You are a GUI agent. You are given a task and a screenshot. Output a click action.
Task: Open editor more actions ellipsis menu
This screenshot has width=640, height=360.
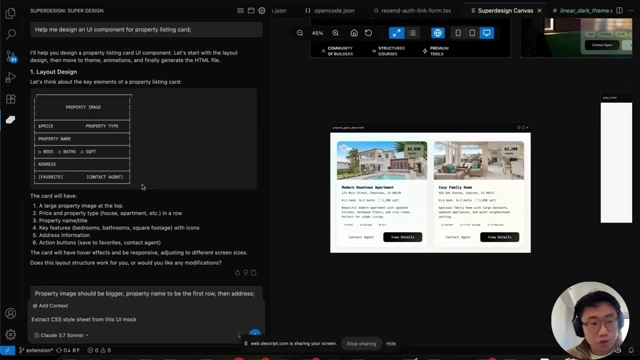(x=631, y=11)
